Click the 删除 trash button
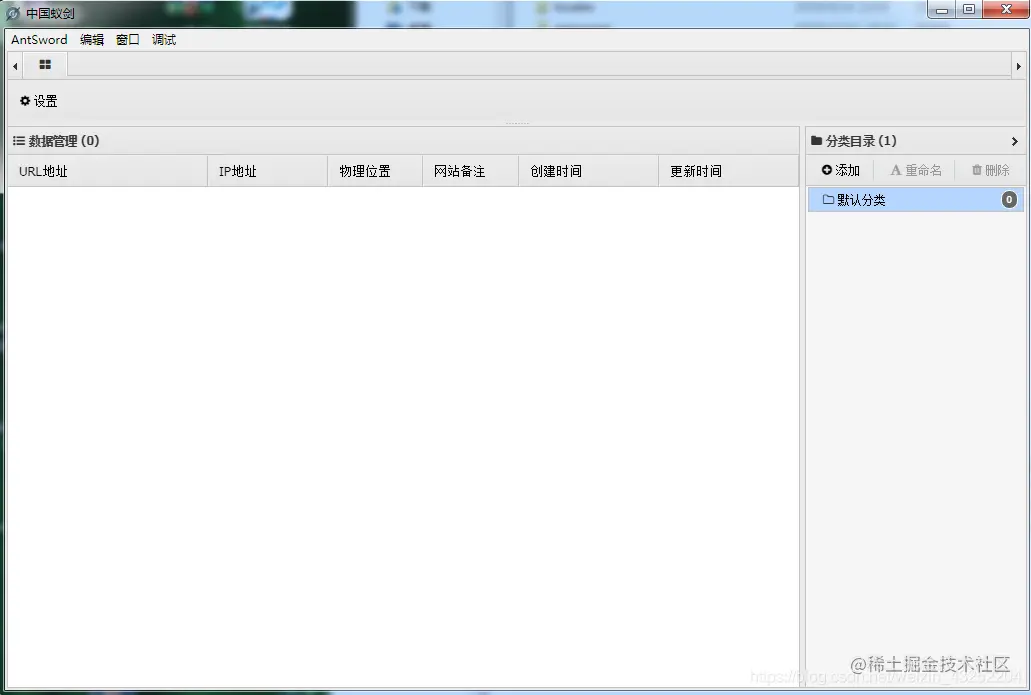Screen dimensions: 1031x695 991,170
